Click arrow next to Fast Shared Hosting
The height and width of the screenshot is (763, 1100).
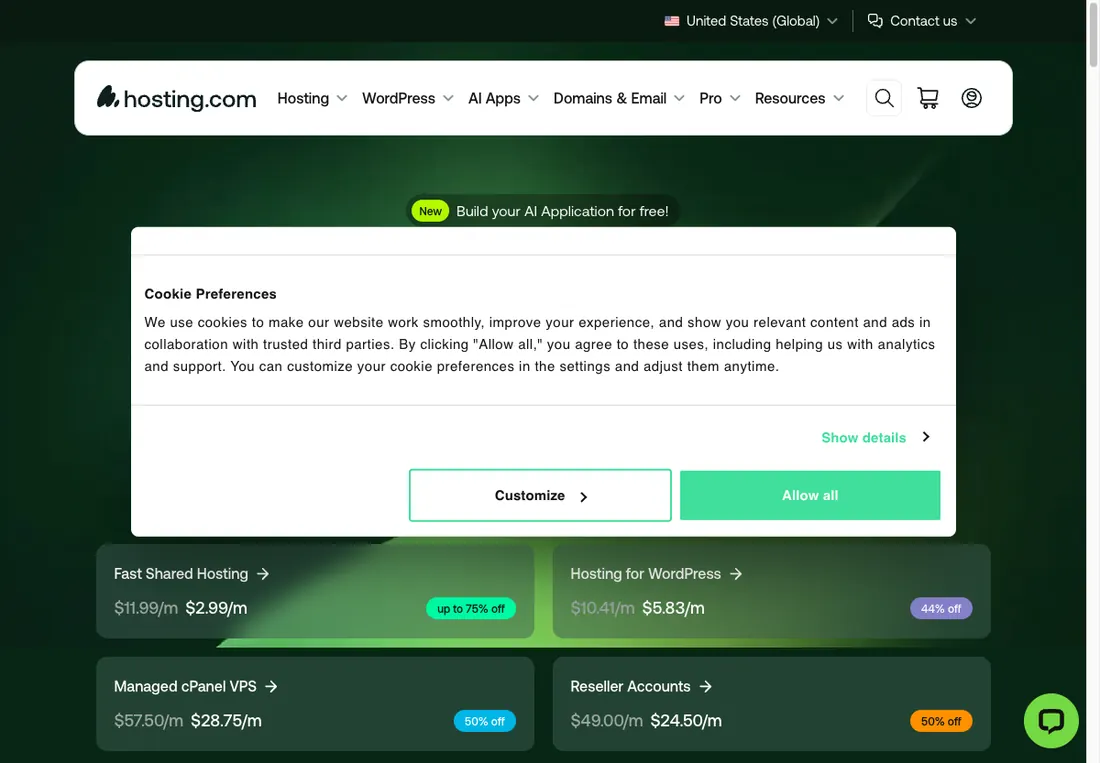point(263,574)
